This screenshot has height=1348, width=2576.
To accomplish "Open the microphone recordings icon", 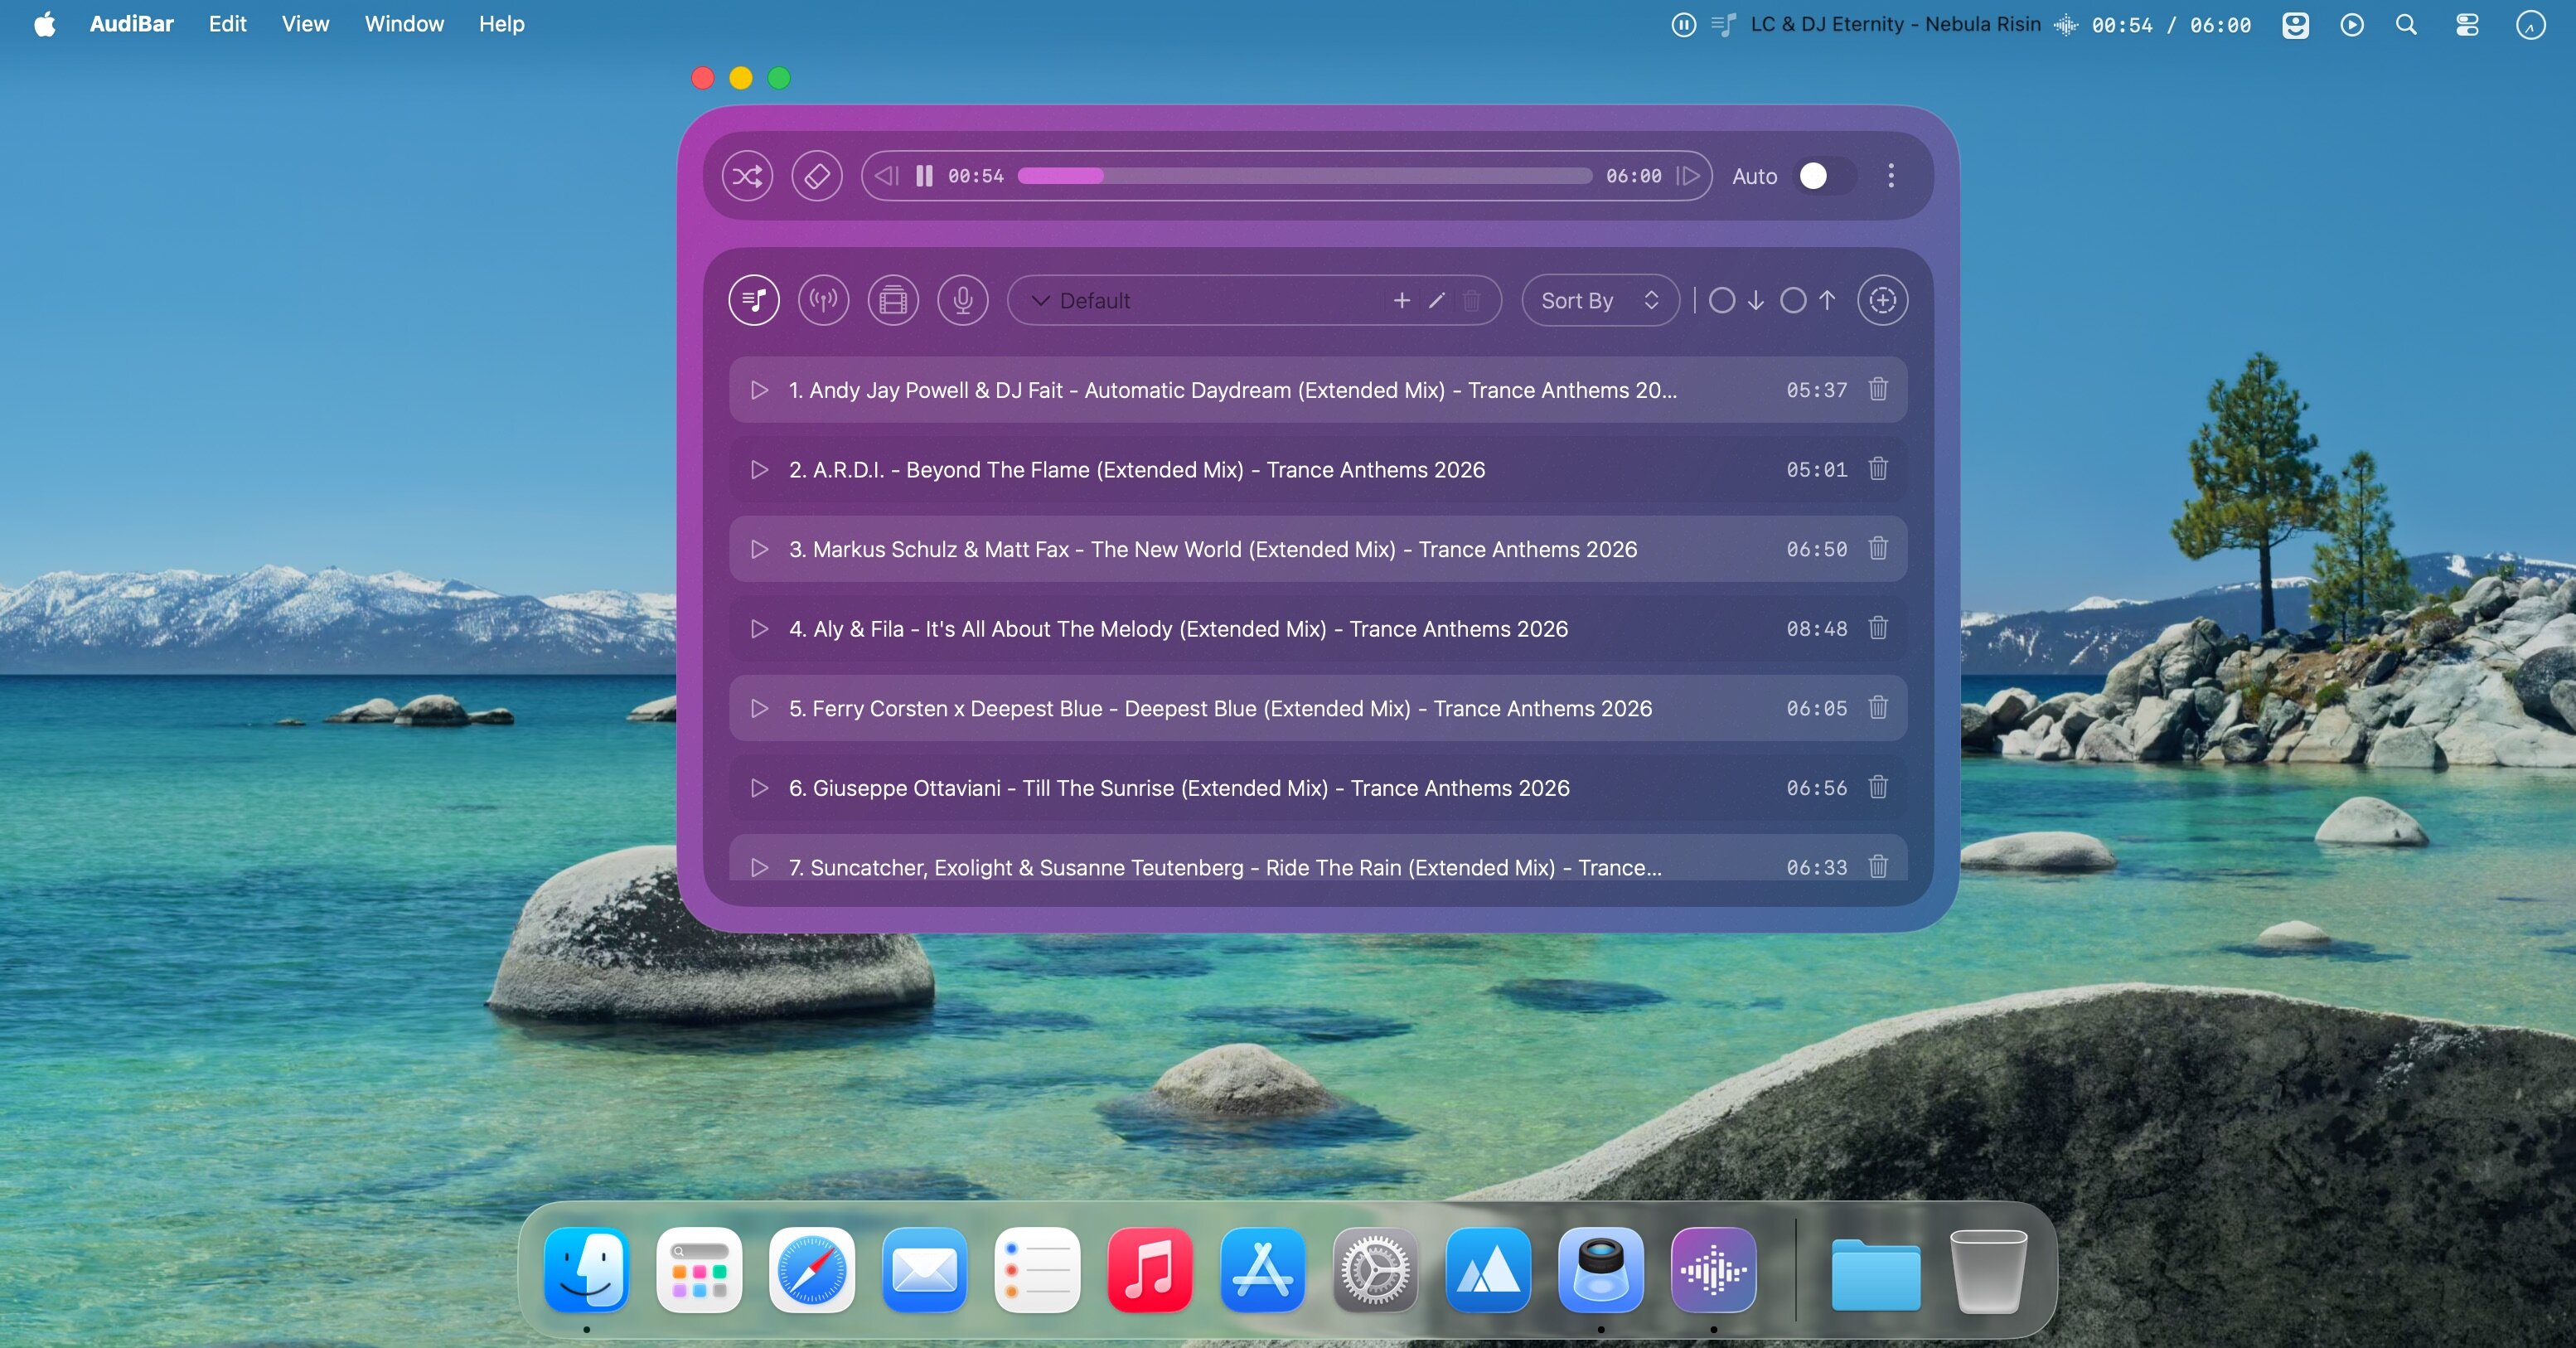I will [x=962, y=300].
